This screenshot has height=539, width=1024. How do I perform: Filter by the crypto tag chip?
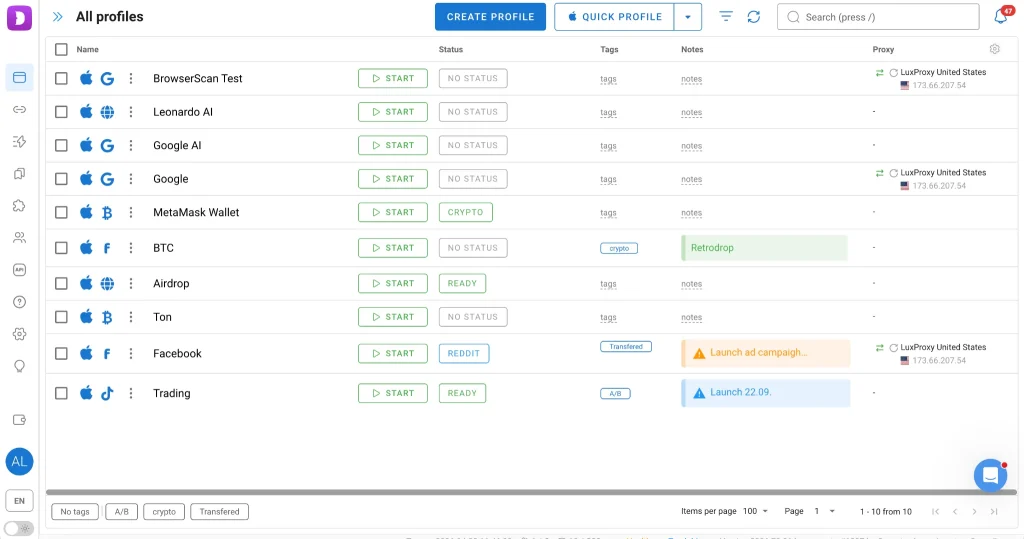click(x=164, y=511)
